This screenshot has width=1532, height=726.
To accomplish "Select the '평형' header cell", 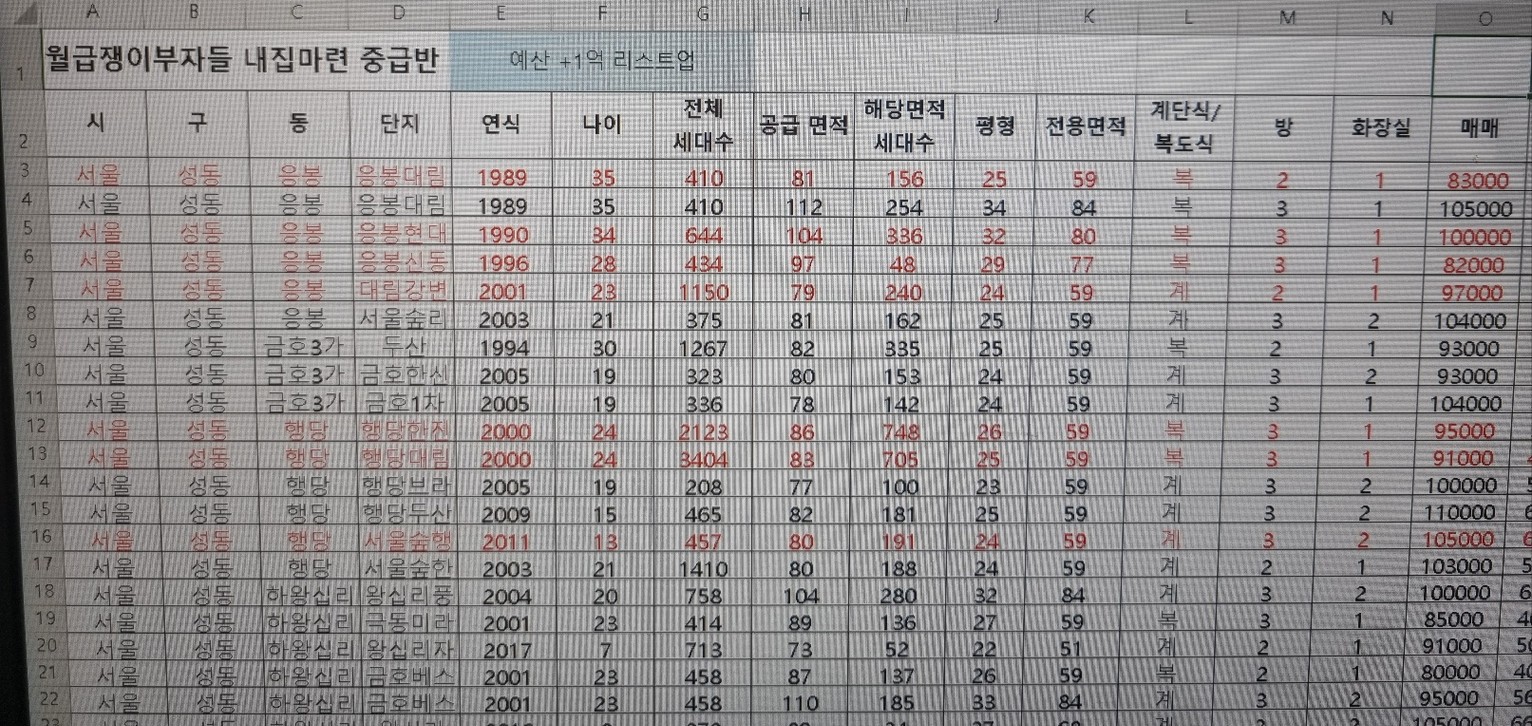I will (x=994, y=127).
